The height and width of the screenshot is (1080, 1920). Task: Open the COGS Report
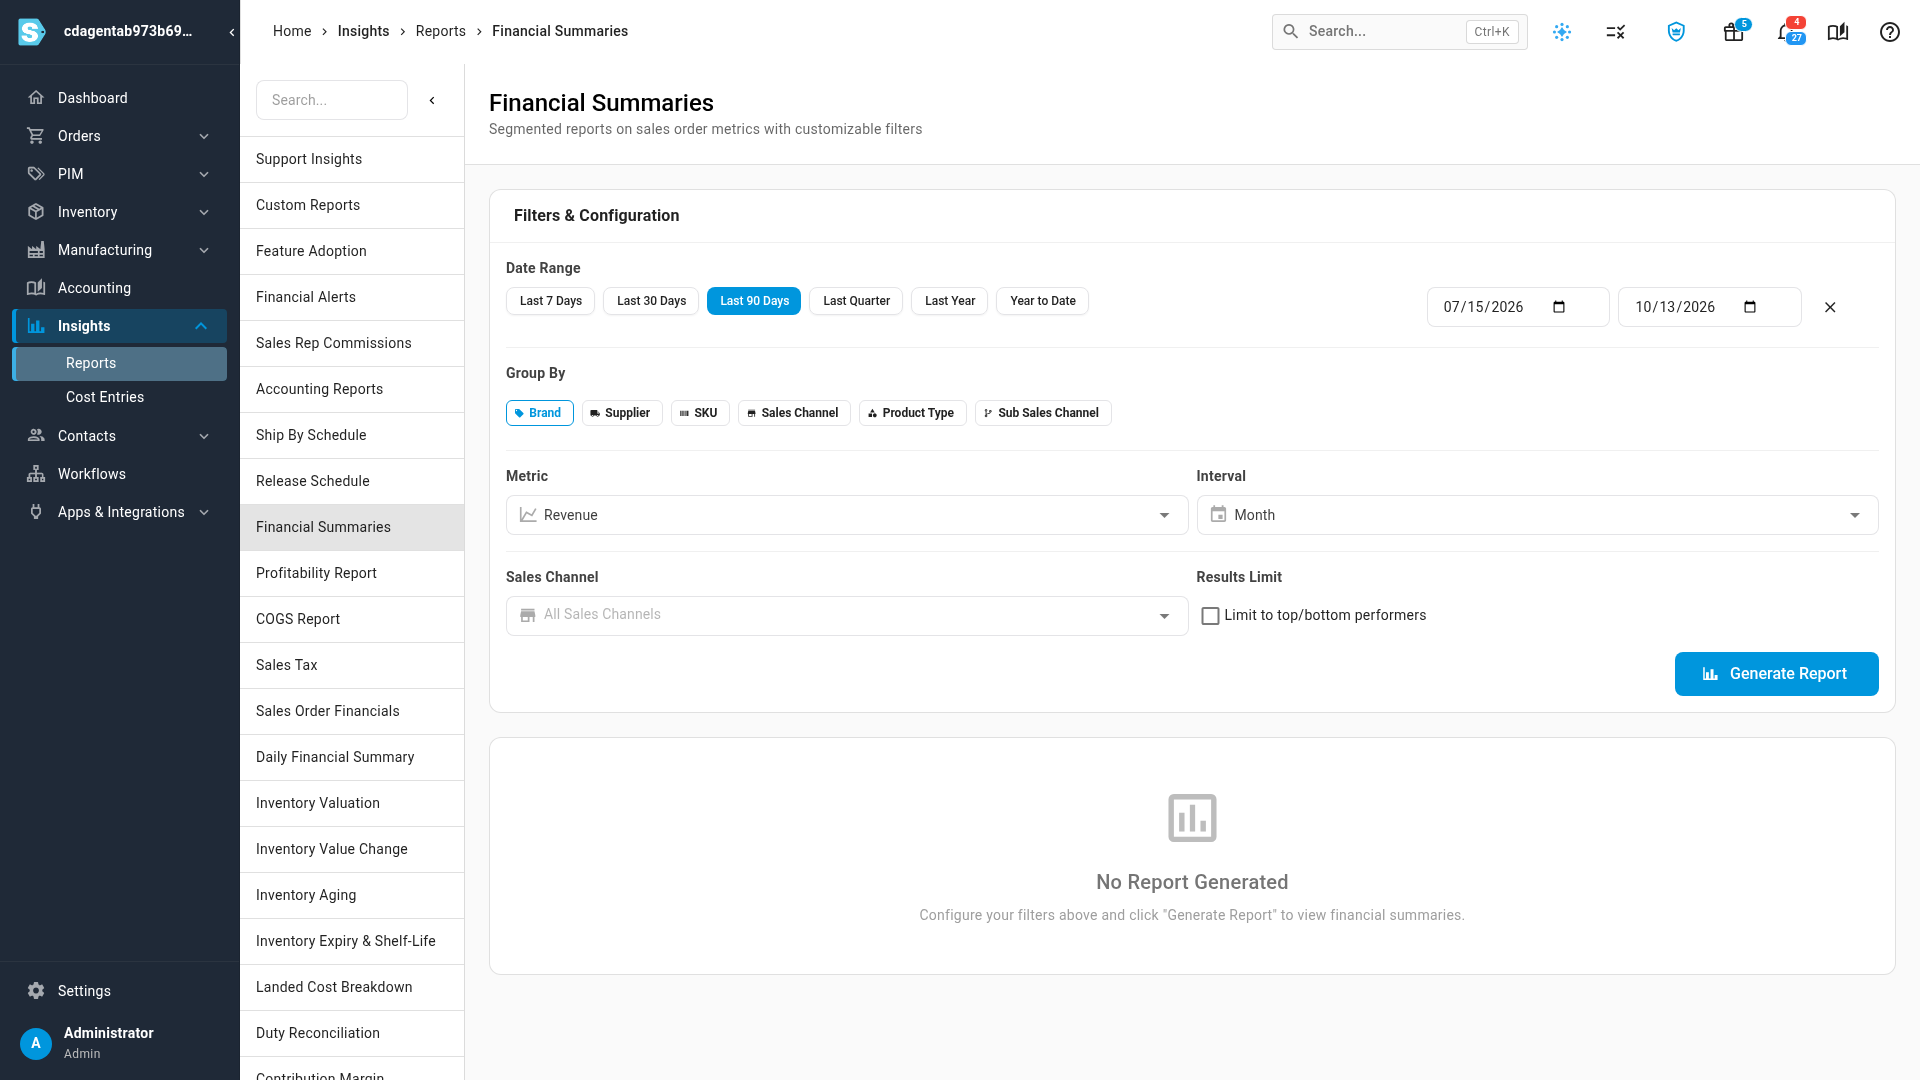[x=352, y=619]
